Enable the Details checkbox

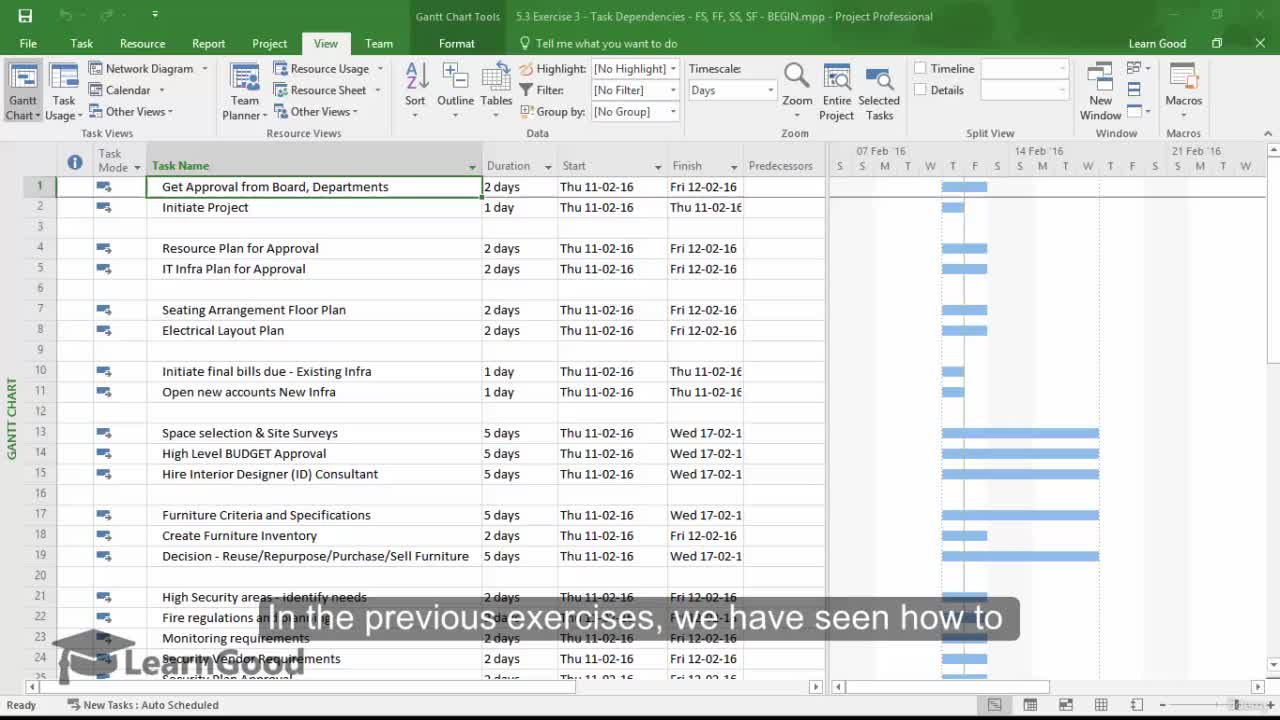[920, 90]
